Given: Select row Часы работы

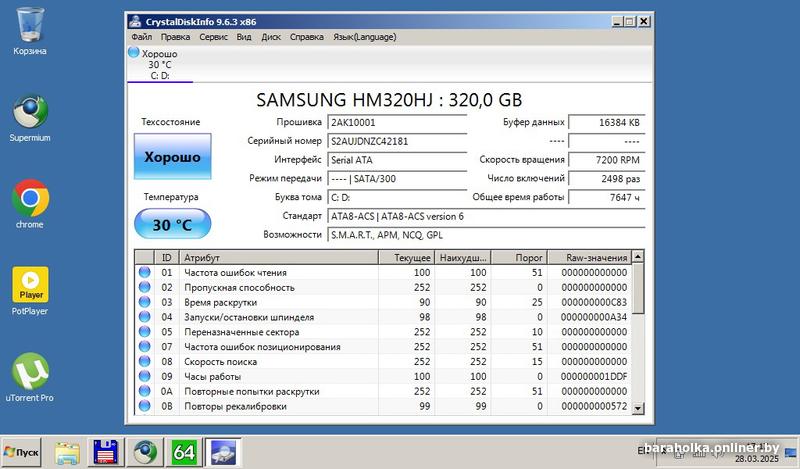Looking at the screenshot, I should click(383, 376).
